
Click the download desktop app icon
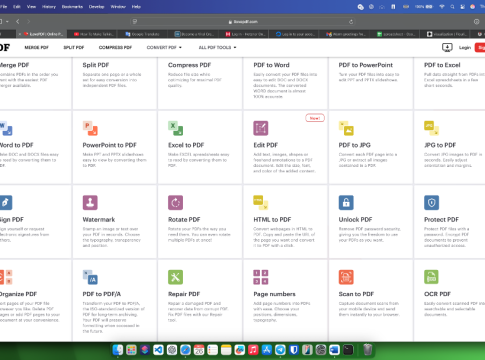point(447,47)
